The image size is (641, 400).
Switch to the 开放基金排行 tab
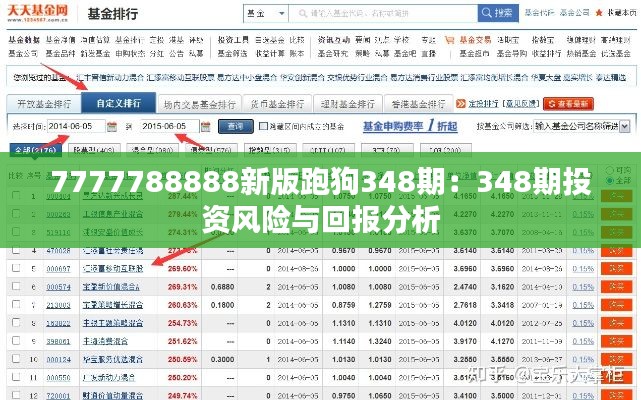[41, 103]
